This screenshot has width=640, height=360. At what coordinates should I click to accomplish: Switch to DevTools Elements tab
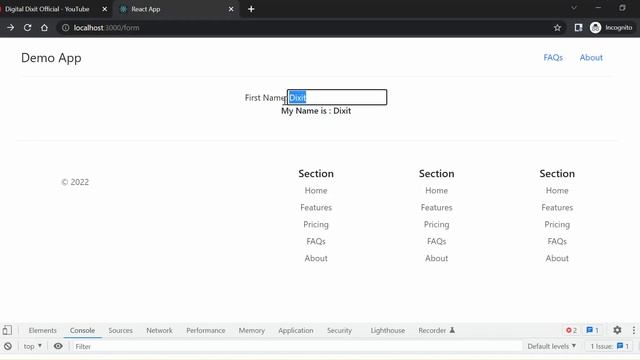click(42, 330)
